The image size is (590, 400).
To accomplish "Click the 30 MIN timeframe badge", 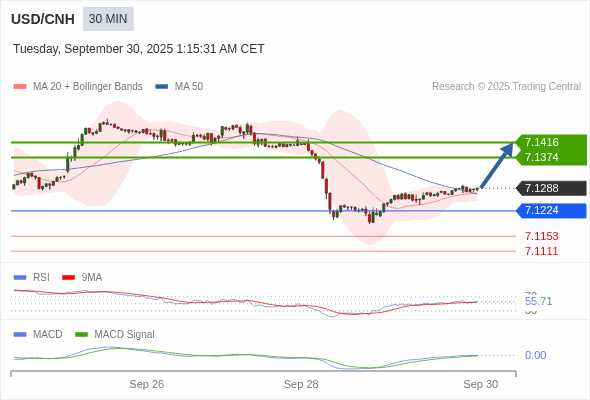I will 108,19.
